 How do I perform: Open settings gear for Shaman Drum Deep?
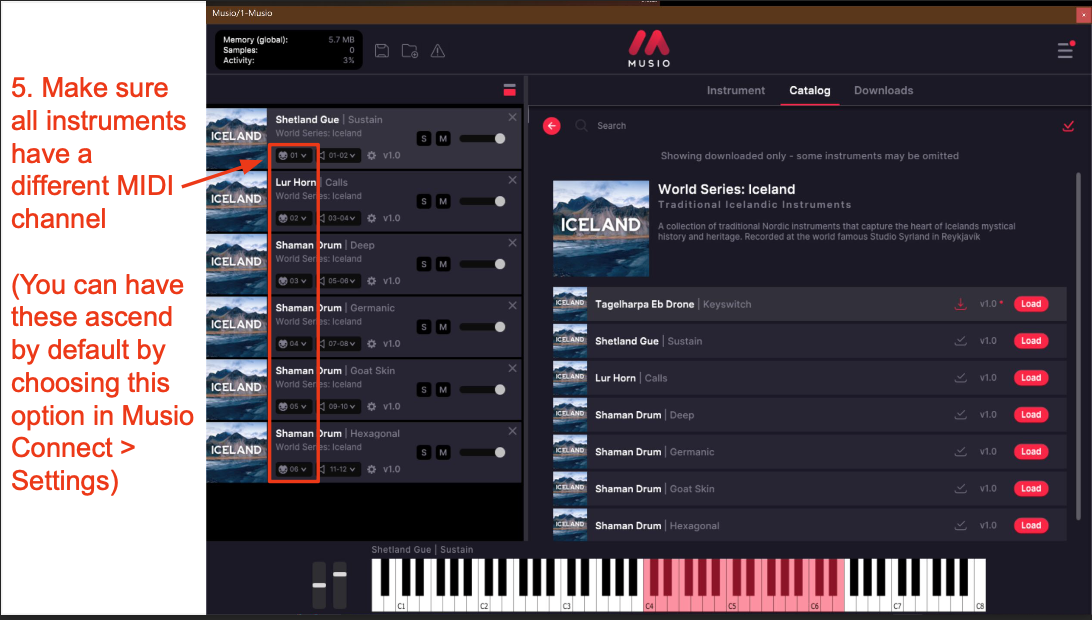coord(372,281)
